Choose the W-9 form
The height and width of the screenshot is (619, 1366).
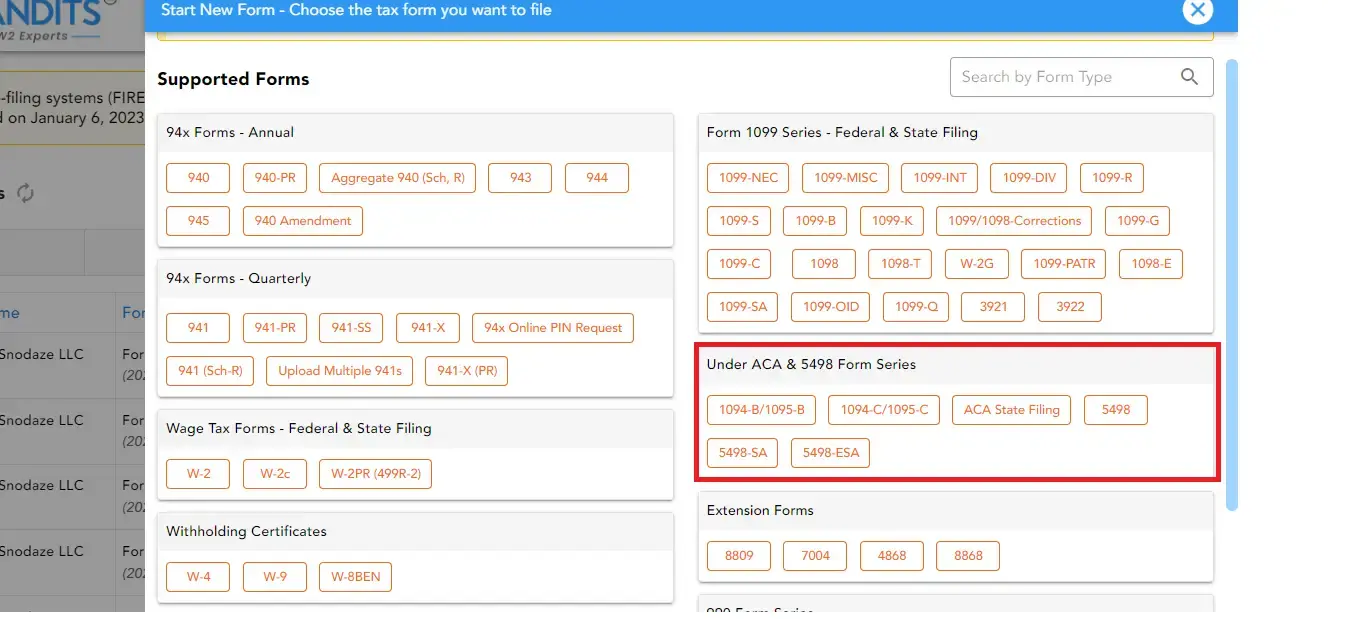(275, 577)
